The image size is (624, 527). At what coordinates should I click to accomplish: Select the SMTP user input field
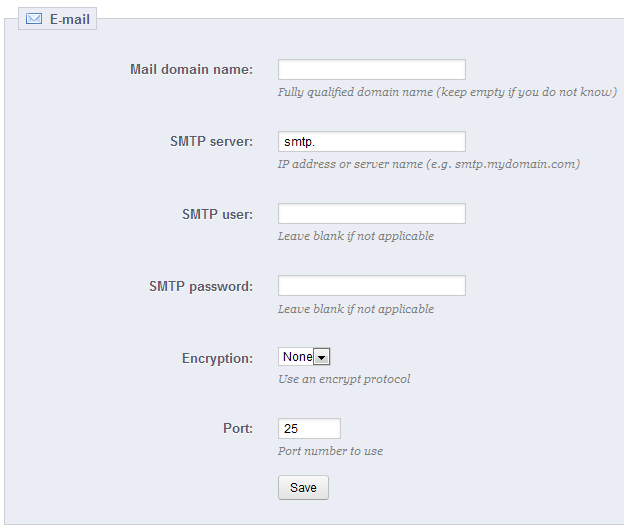[371, 214]
